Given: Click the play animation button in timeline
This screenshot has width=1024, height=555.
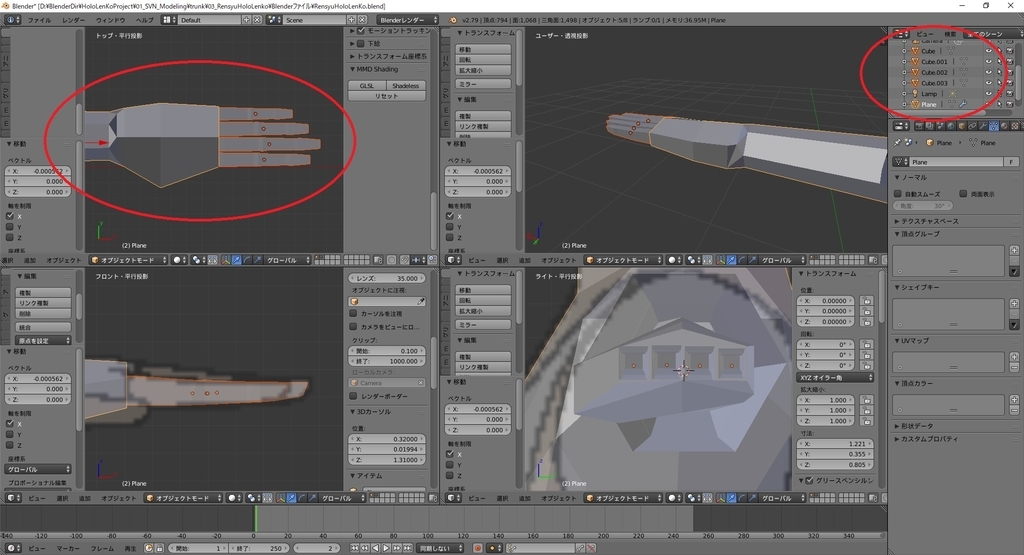Looking at the screenshot, I should [386, 548].
